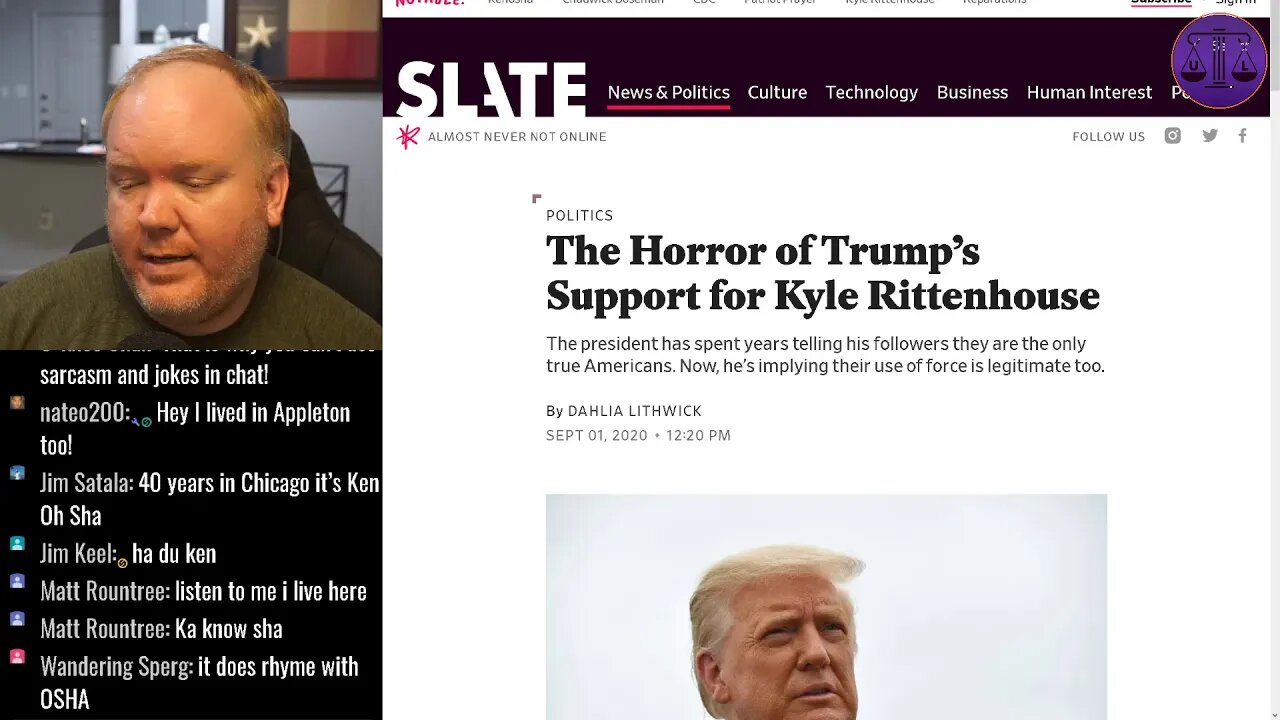The width and height of the screenshot is (1280, 720).
Task: Click the pink asterisk Almost Never Not Online icon
Action: pos(408,137)
